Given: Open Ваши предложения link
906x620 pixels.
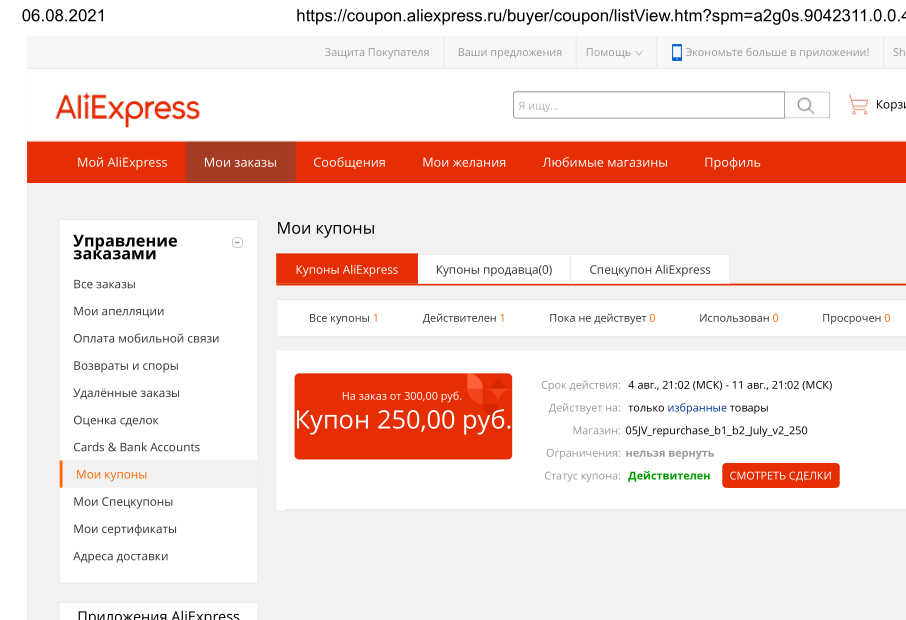Looking at the screenshot, I should 510,53.
